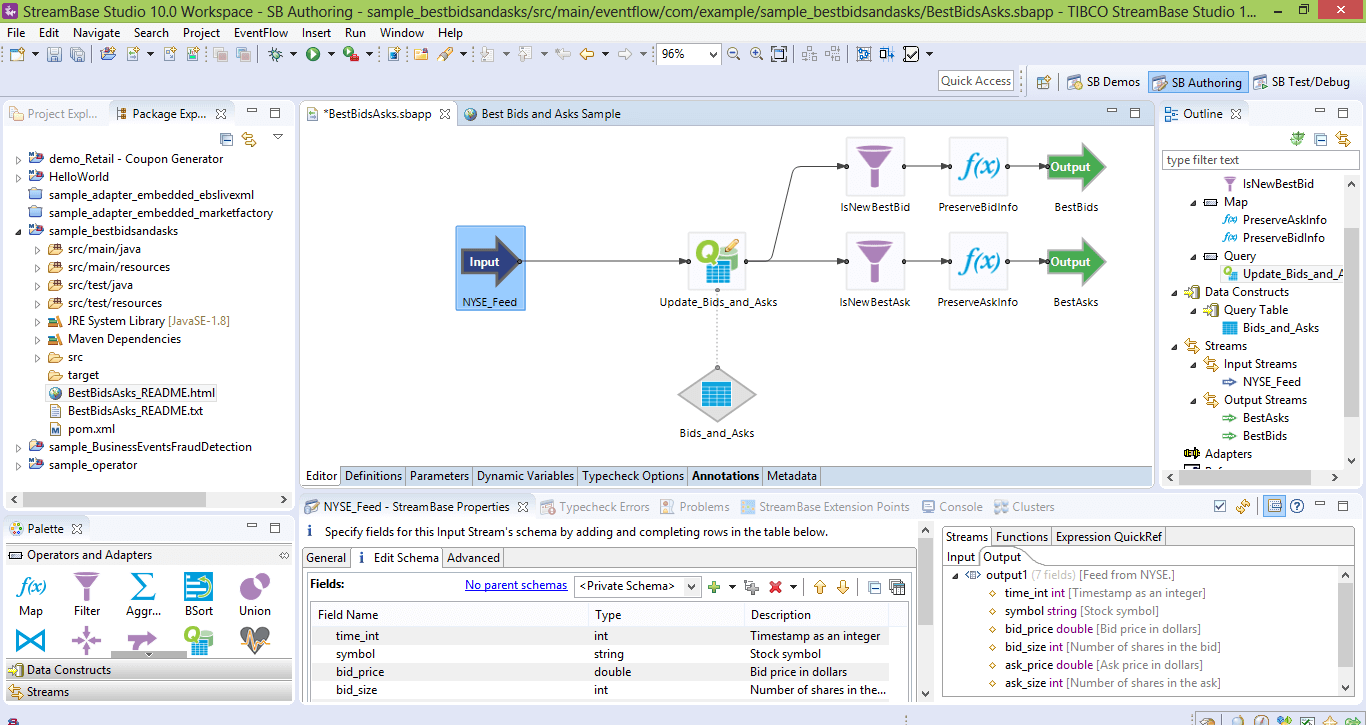Launch the green Run button
The height and width of the screenshot is (725, 1366).
click(x=313, y=54)
